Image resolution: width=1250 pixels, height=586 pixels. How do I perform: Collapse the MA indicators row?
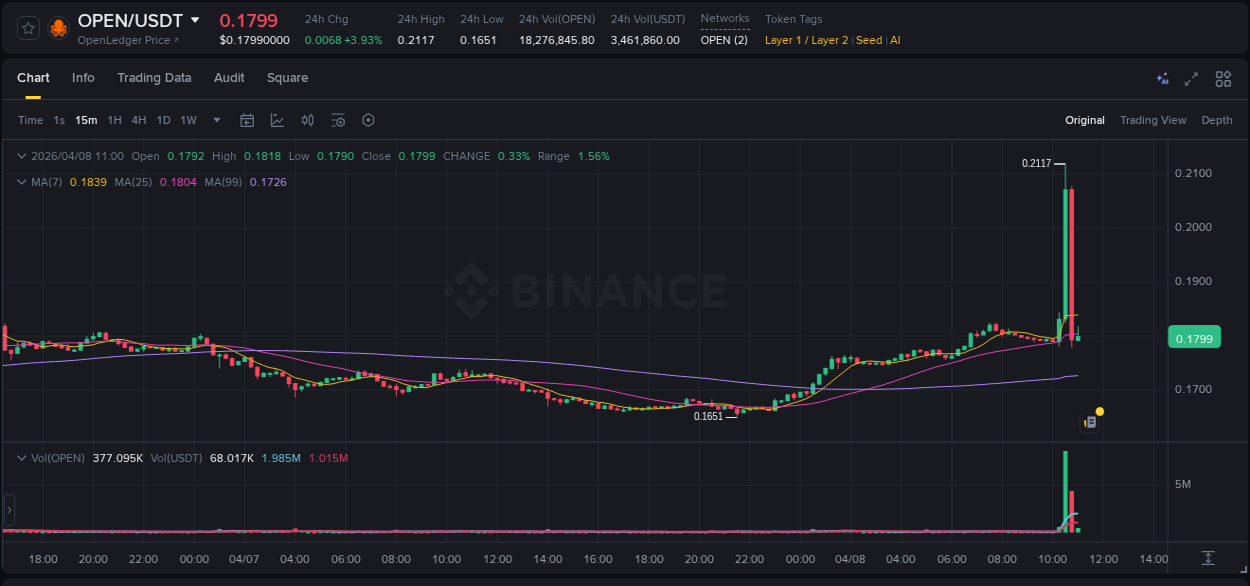click(21, 182)
